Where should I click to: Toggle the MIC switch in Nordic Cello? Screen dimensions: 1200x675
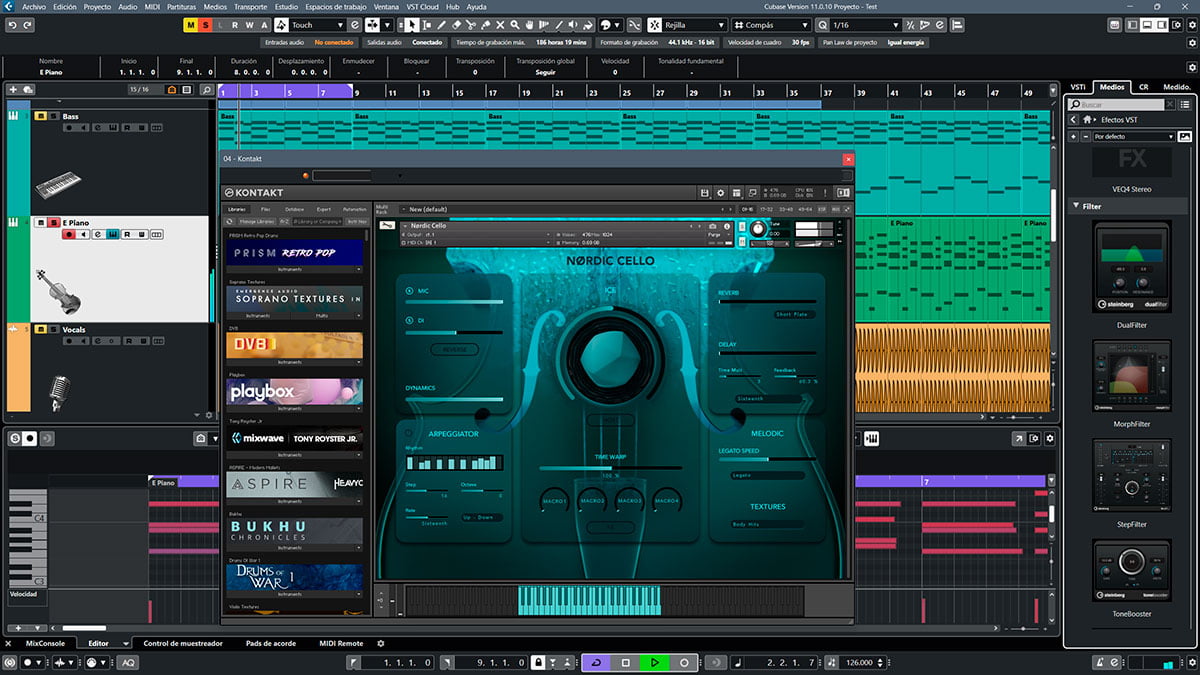[410, 291]
